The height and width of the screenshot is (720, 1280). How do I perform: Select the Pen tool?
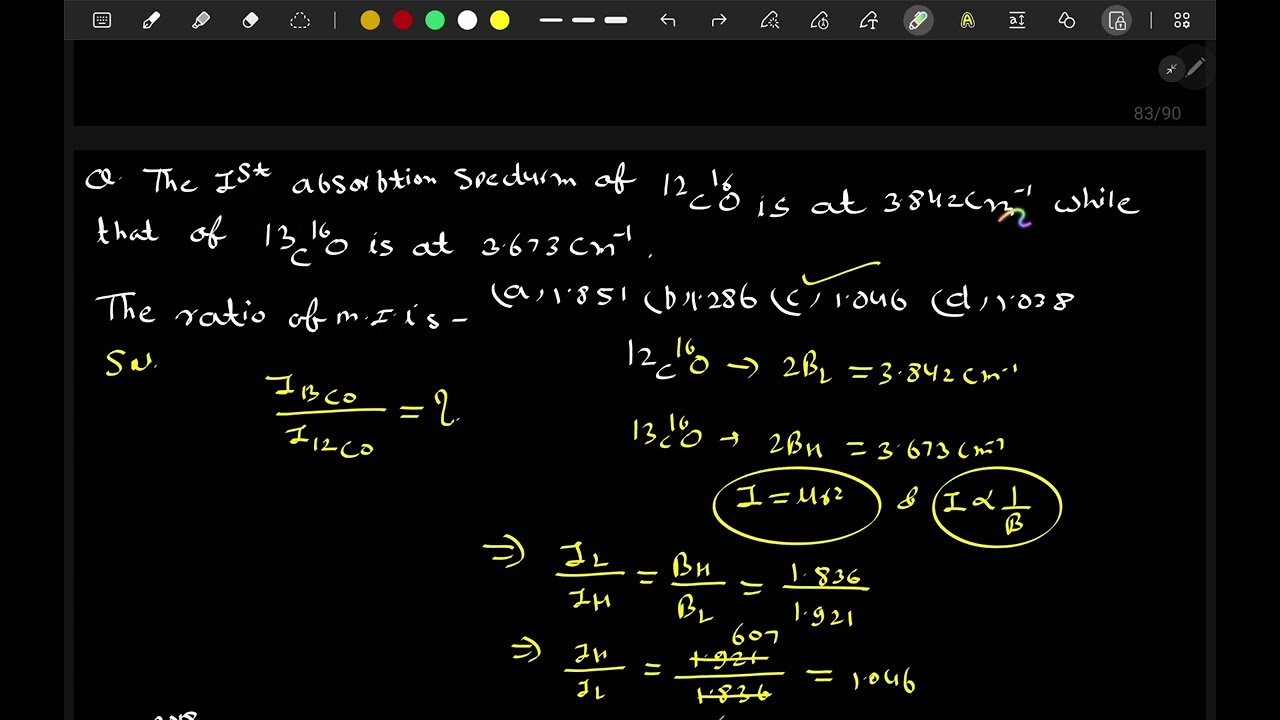click(152, 20)
